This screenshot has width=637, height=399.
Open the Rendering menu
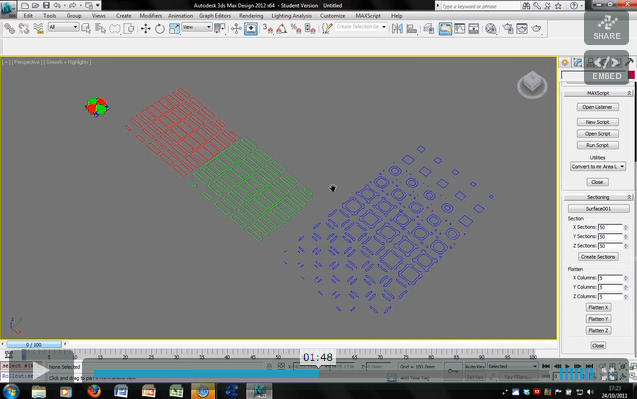(x=251, y=16)
